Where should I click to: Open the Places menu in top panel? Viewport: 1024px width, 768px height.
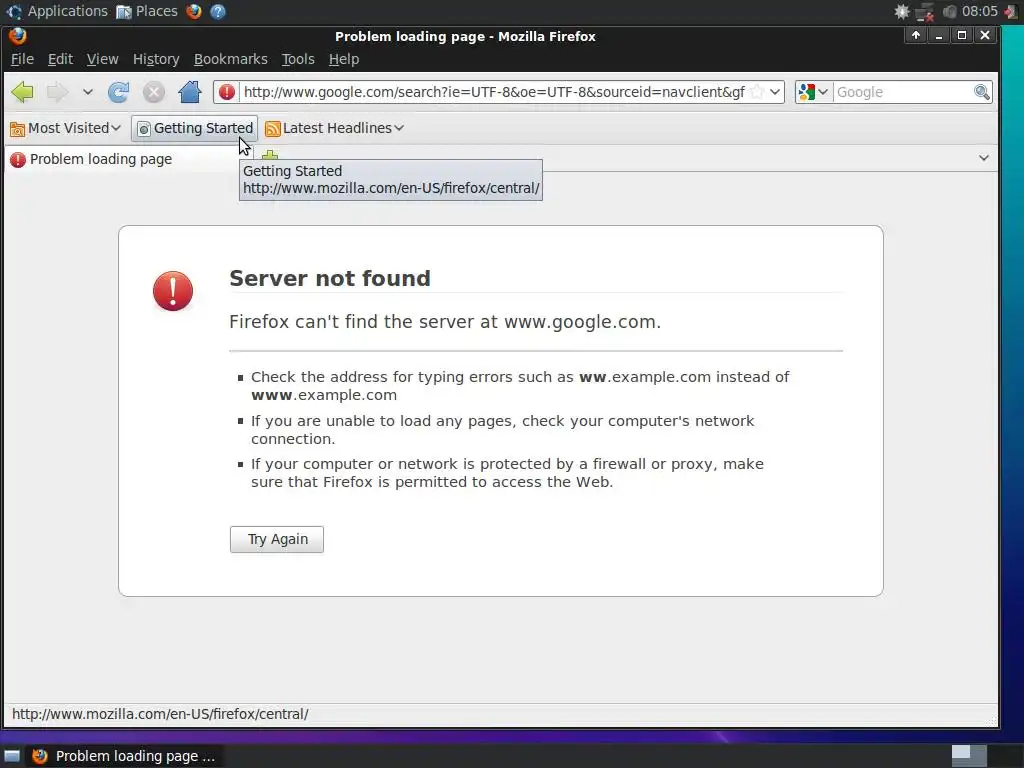click(147, 11)
